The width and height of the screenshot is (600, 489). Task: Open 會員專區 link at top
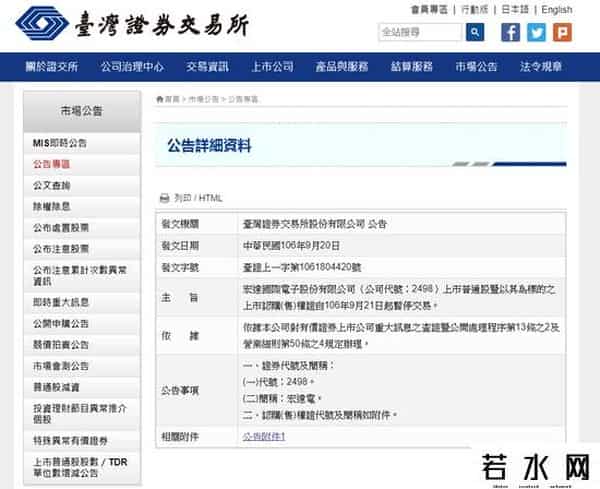tap(429, 10)
